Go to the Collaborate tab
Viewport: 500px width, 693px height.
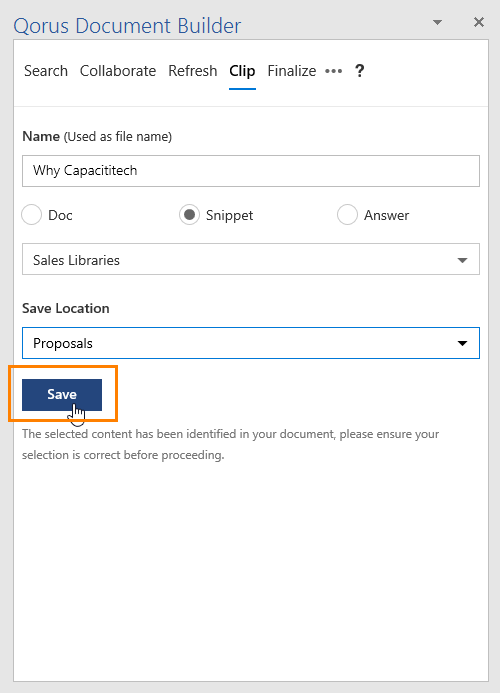click(x=118, y=71)
